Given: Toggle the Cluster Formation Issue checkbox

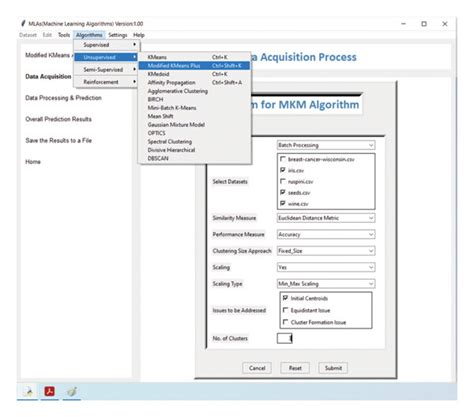Looking at the screenshot, I should (x=285, y=322).
